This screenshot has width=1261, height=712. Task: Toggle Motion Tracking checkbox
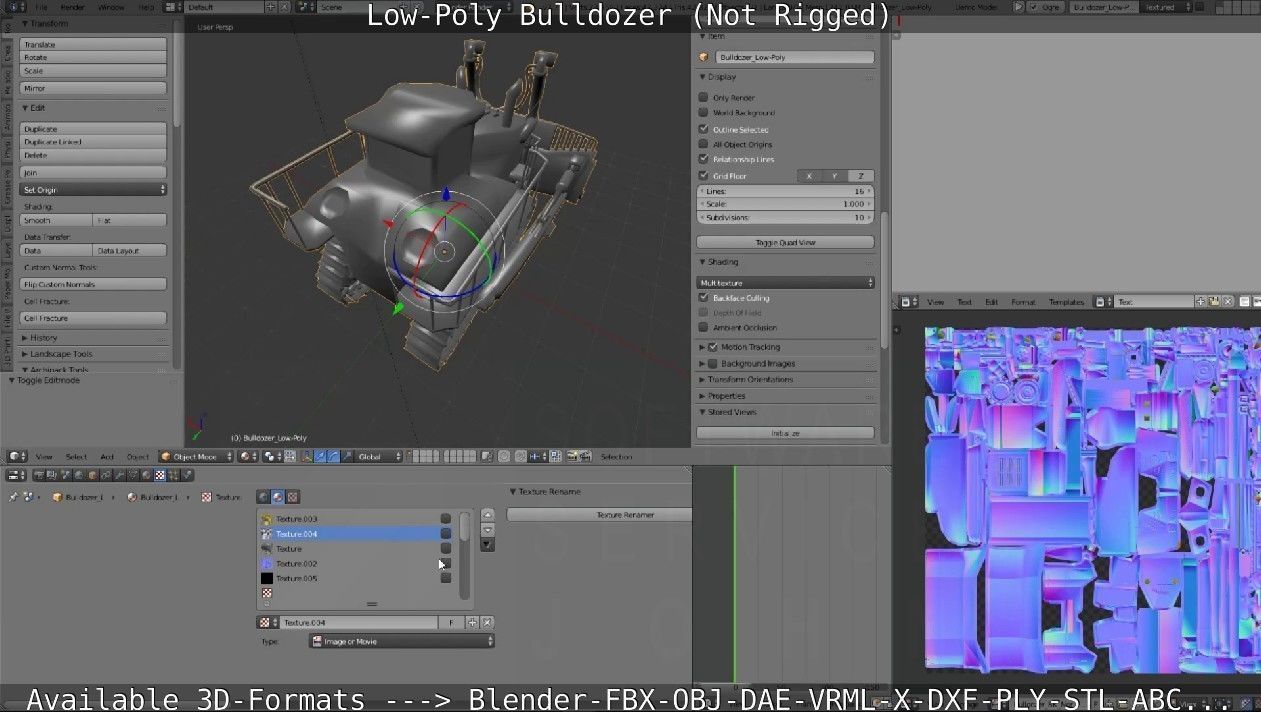point(713,347)
